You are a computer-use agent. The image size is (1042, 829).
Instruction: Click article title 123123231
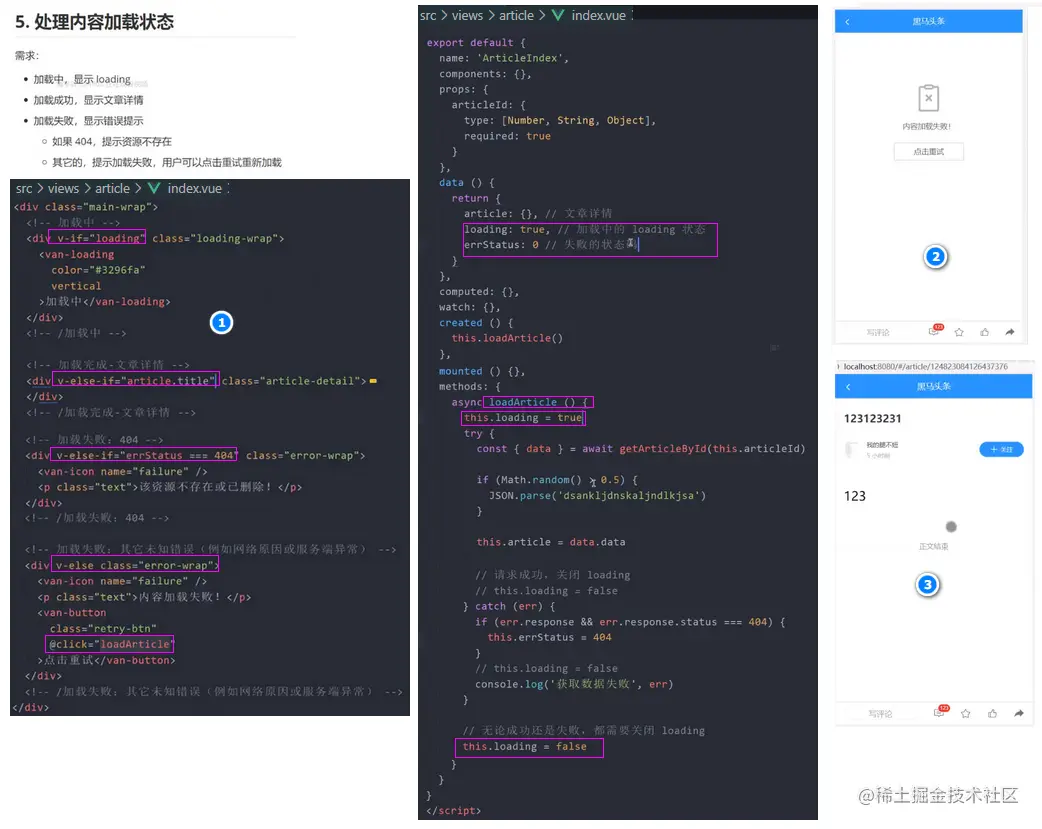pyautogui.click(x=873, y=418)
